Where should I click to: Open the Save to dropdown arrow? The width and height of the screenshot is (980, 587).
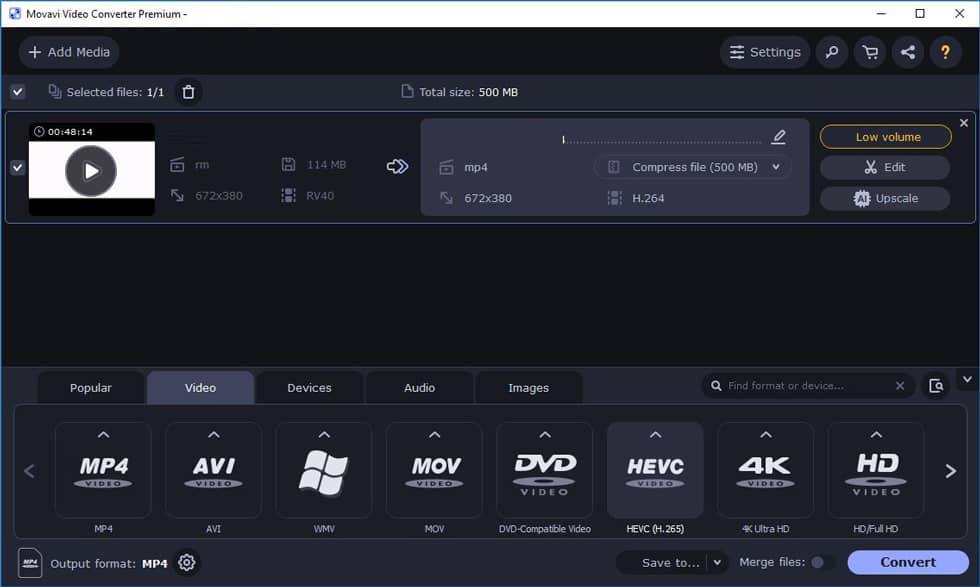[717, 563]
